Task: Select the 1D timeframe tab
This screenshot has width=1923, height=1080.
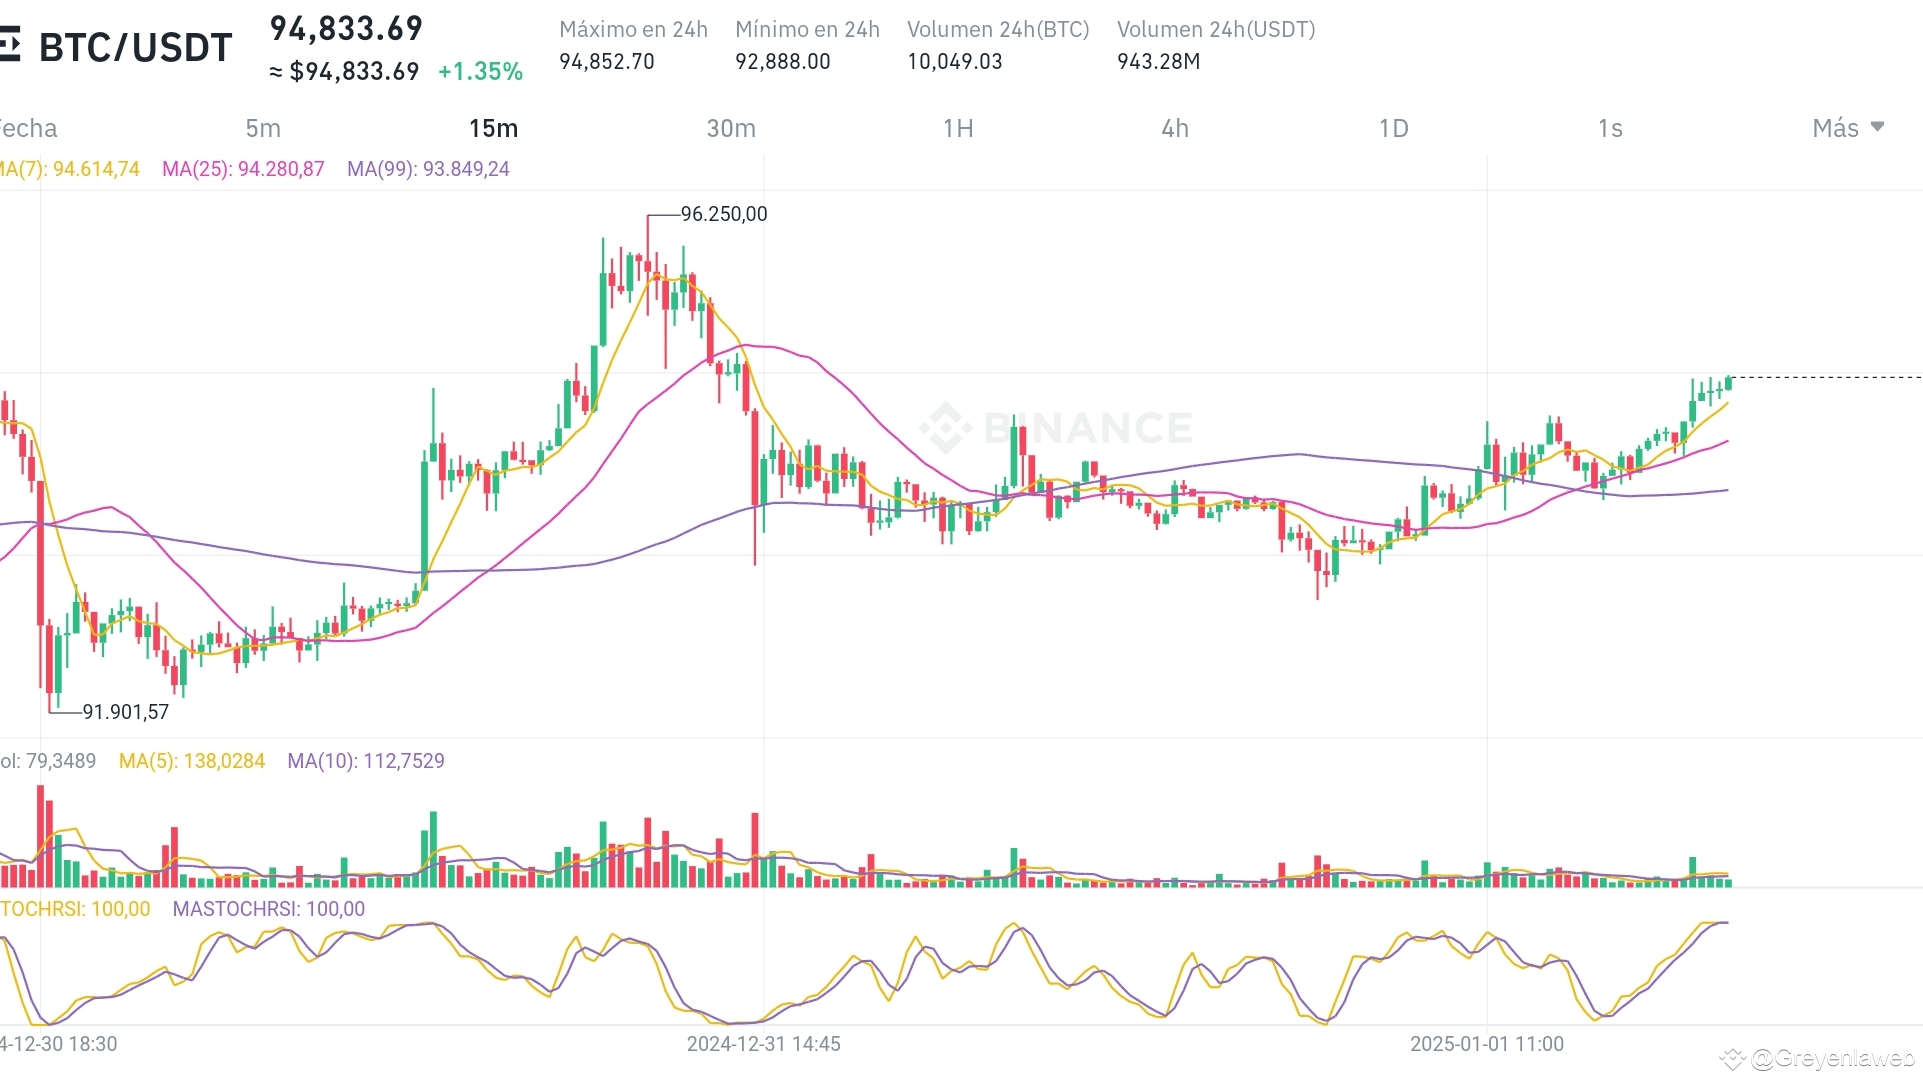Action: 1393,128
